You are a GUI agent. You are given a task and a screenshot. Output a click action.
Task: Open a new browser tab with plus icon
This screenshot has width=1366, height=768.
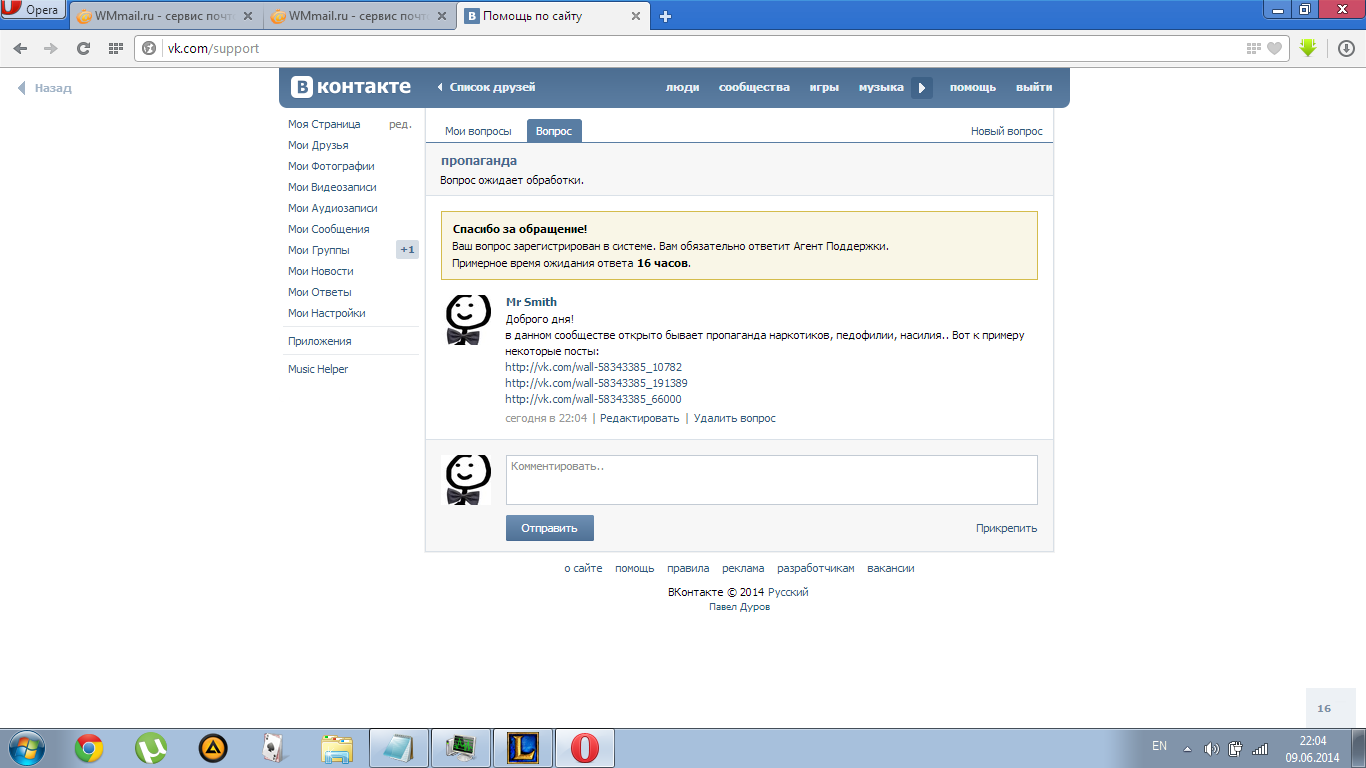(x=666, y=16)
